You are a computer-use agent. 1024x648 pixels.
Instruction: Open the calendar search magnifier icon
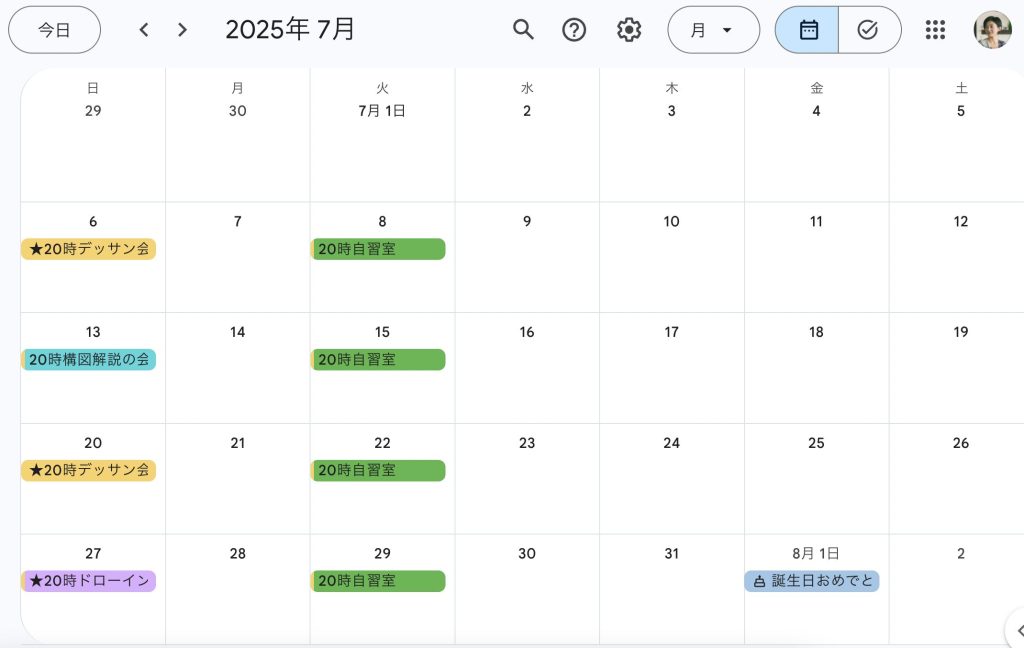pyautogui.click(x=523, y=29)
